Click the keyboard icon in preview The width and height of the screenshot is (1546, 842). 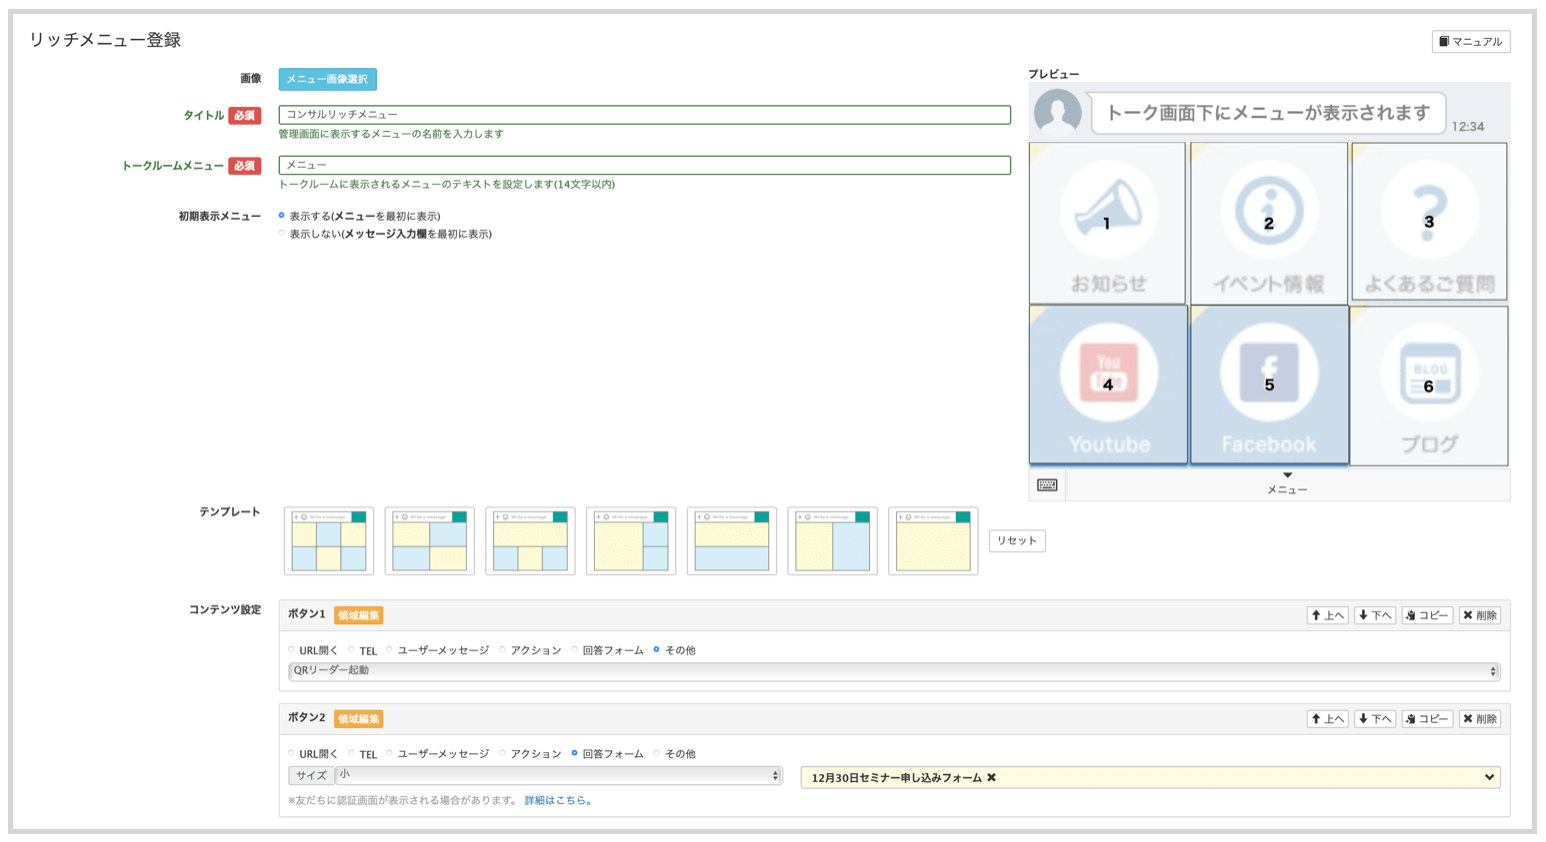pyautogui.click(x=1047, y=485)
